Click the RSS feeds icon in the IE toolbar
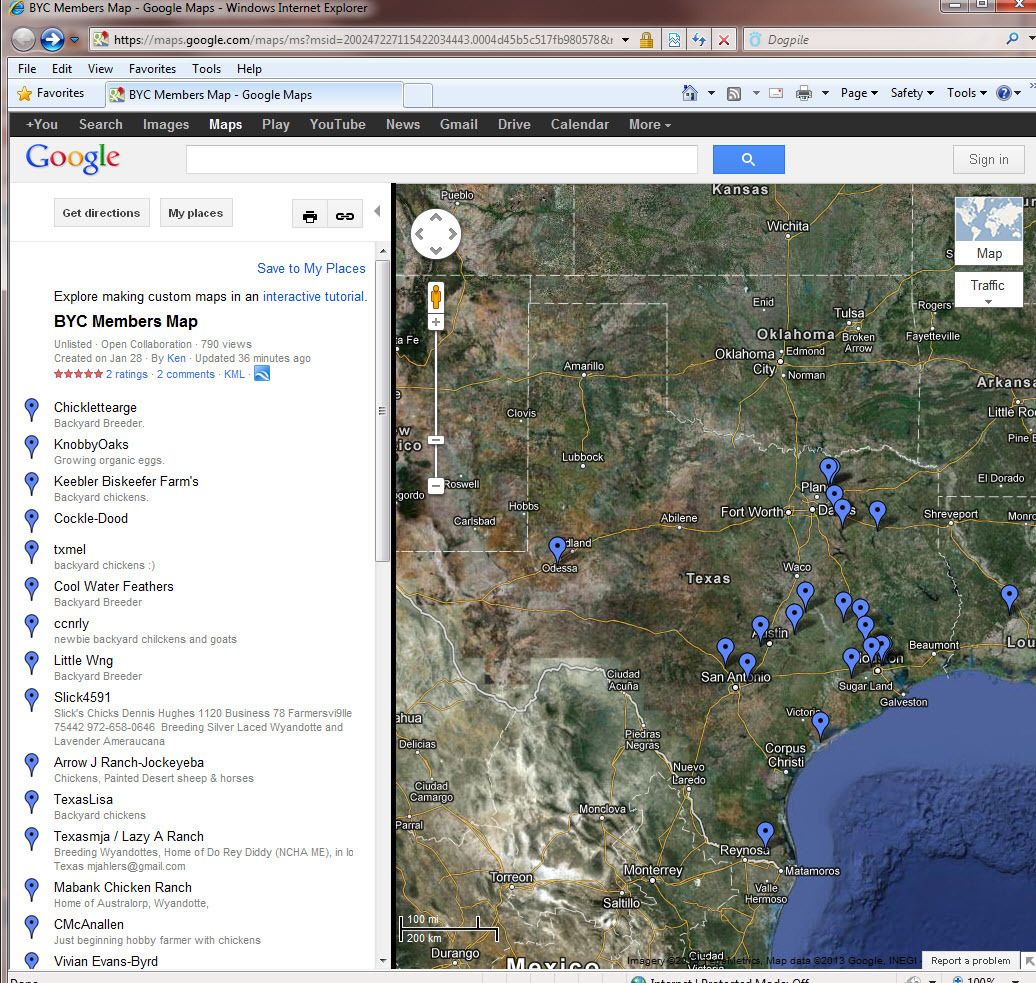Screen dimensions: 1036x983 (734, 93)
